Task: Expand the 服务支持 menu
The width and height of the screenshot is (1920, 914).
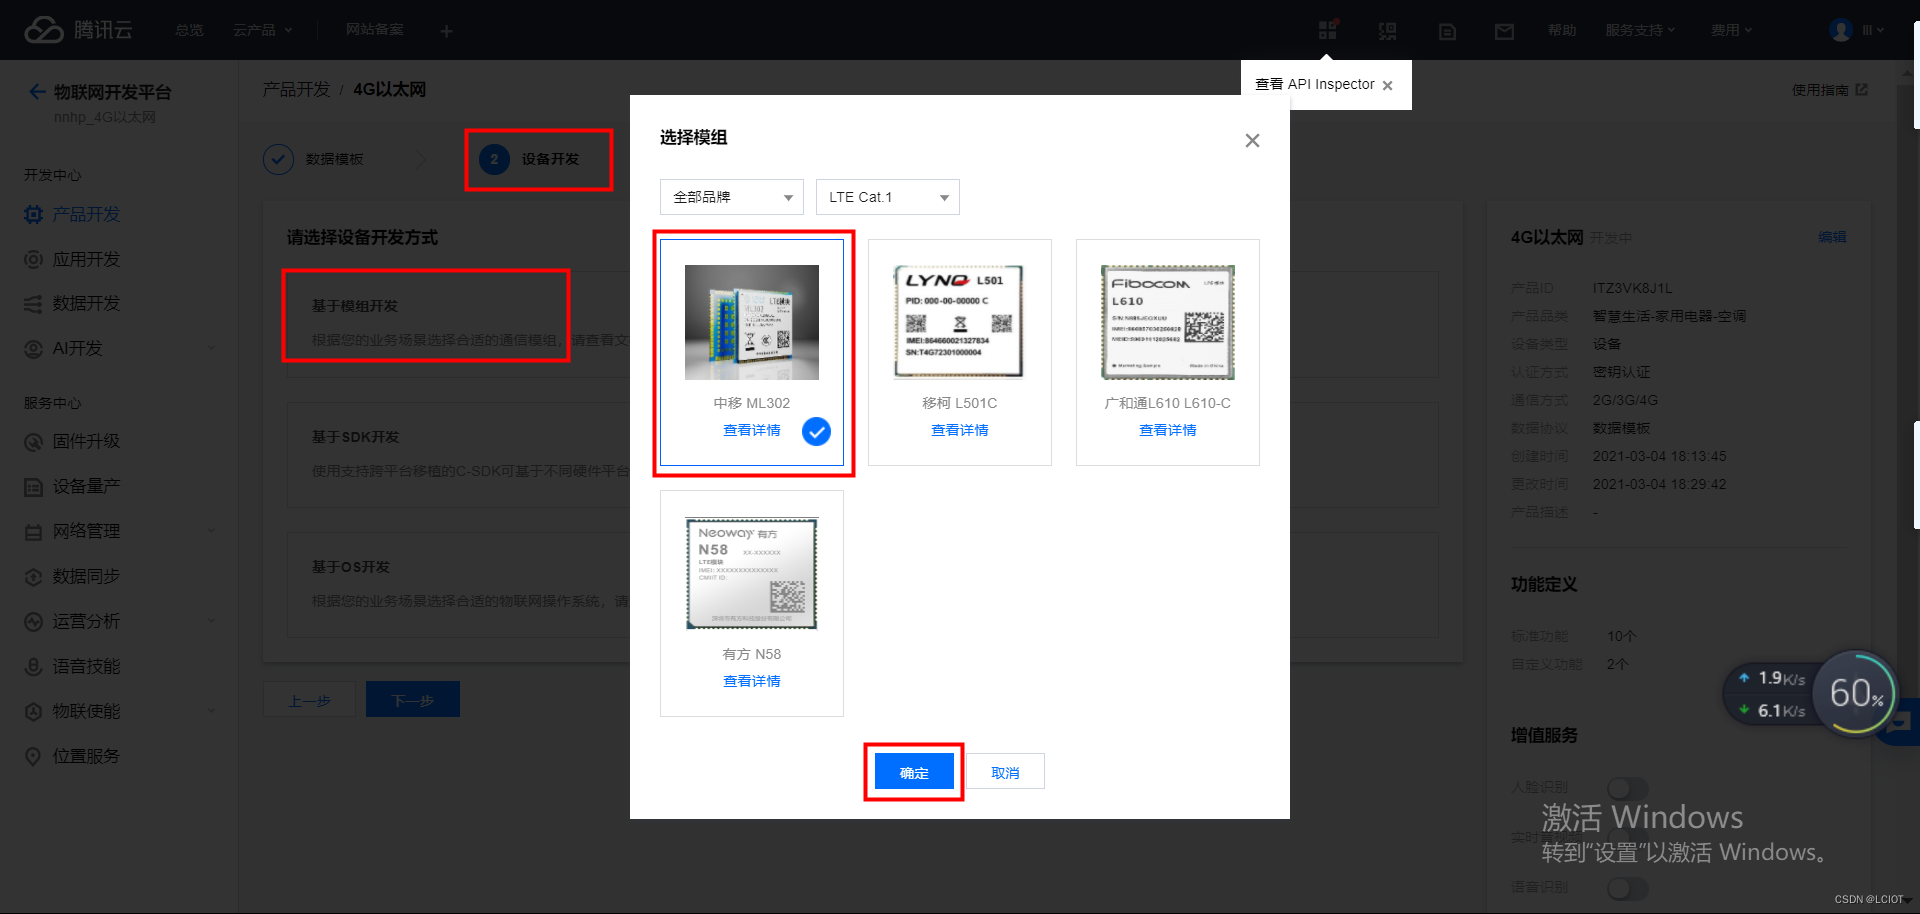Action: point(1640,30)
